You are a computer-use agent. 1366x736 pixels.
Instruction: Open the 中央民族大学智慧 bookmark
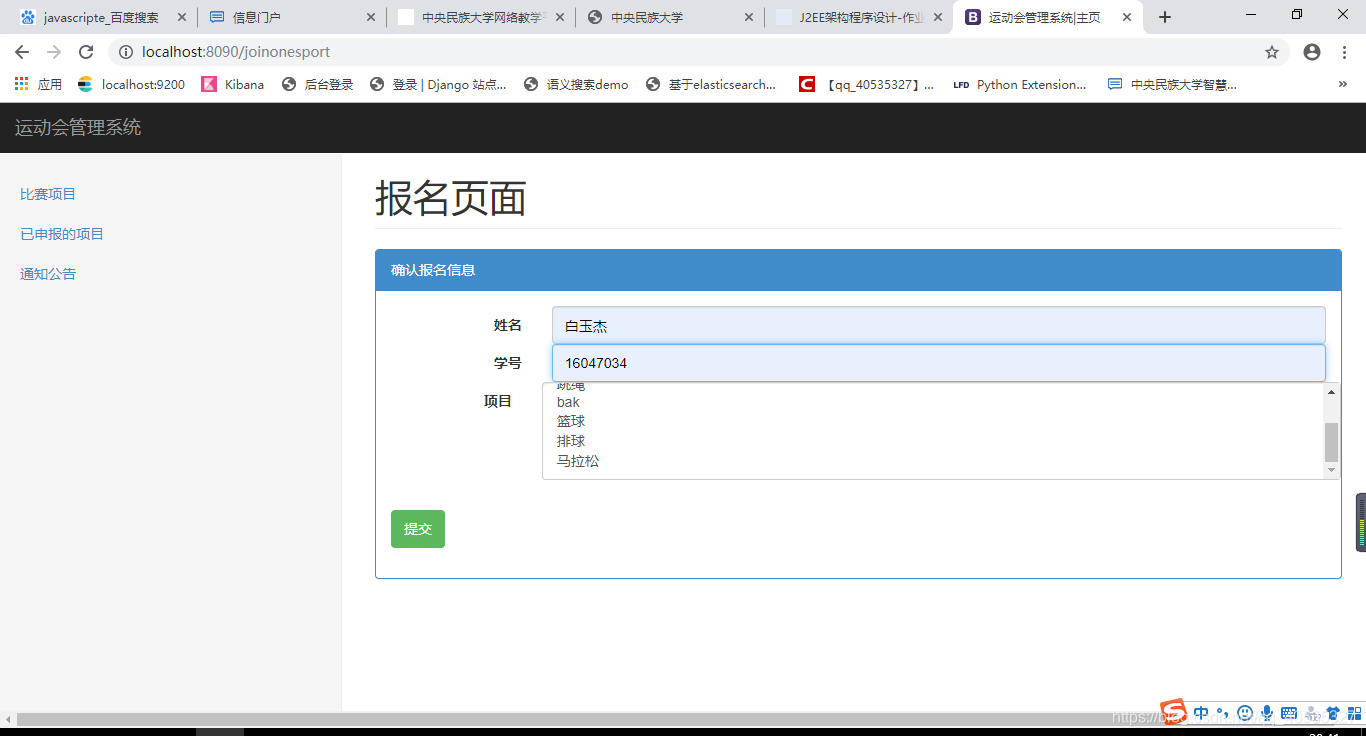(1173, 85)
